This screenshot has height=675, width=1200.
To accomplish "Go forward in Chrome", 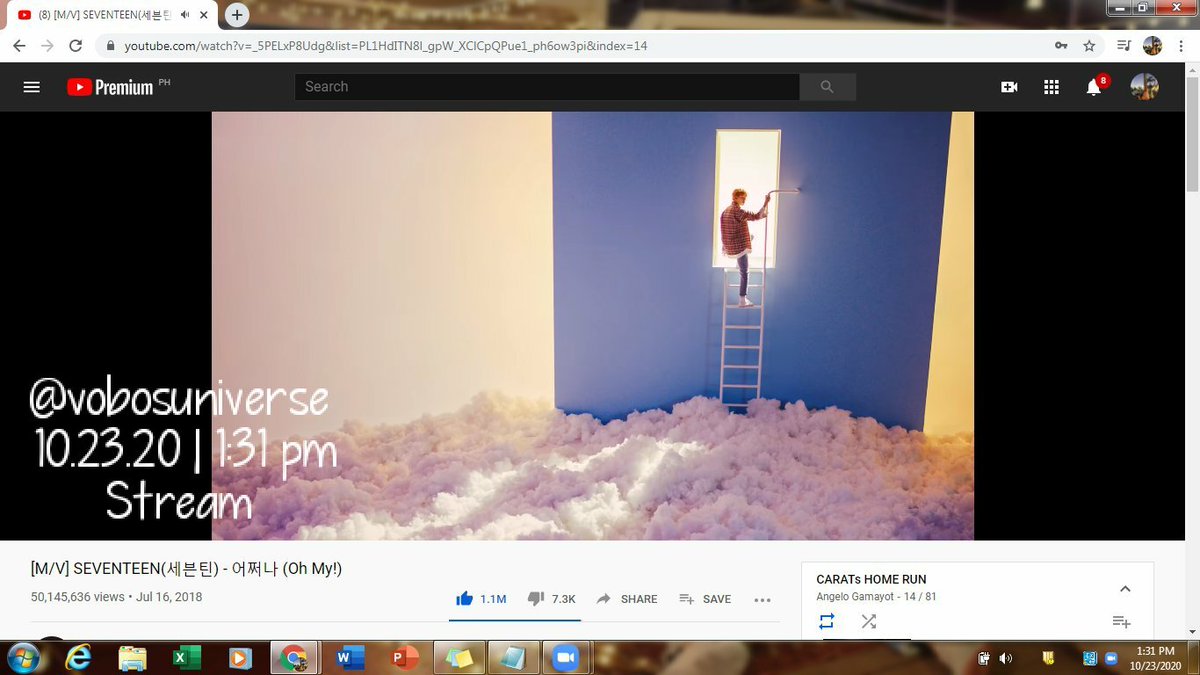I will pyautogui.click(x=47, y=46).
